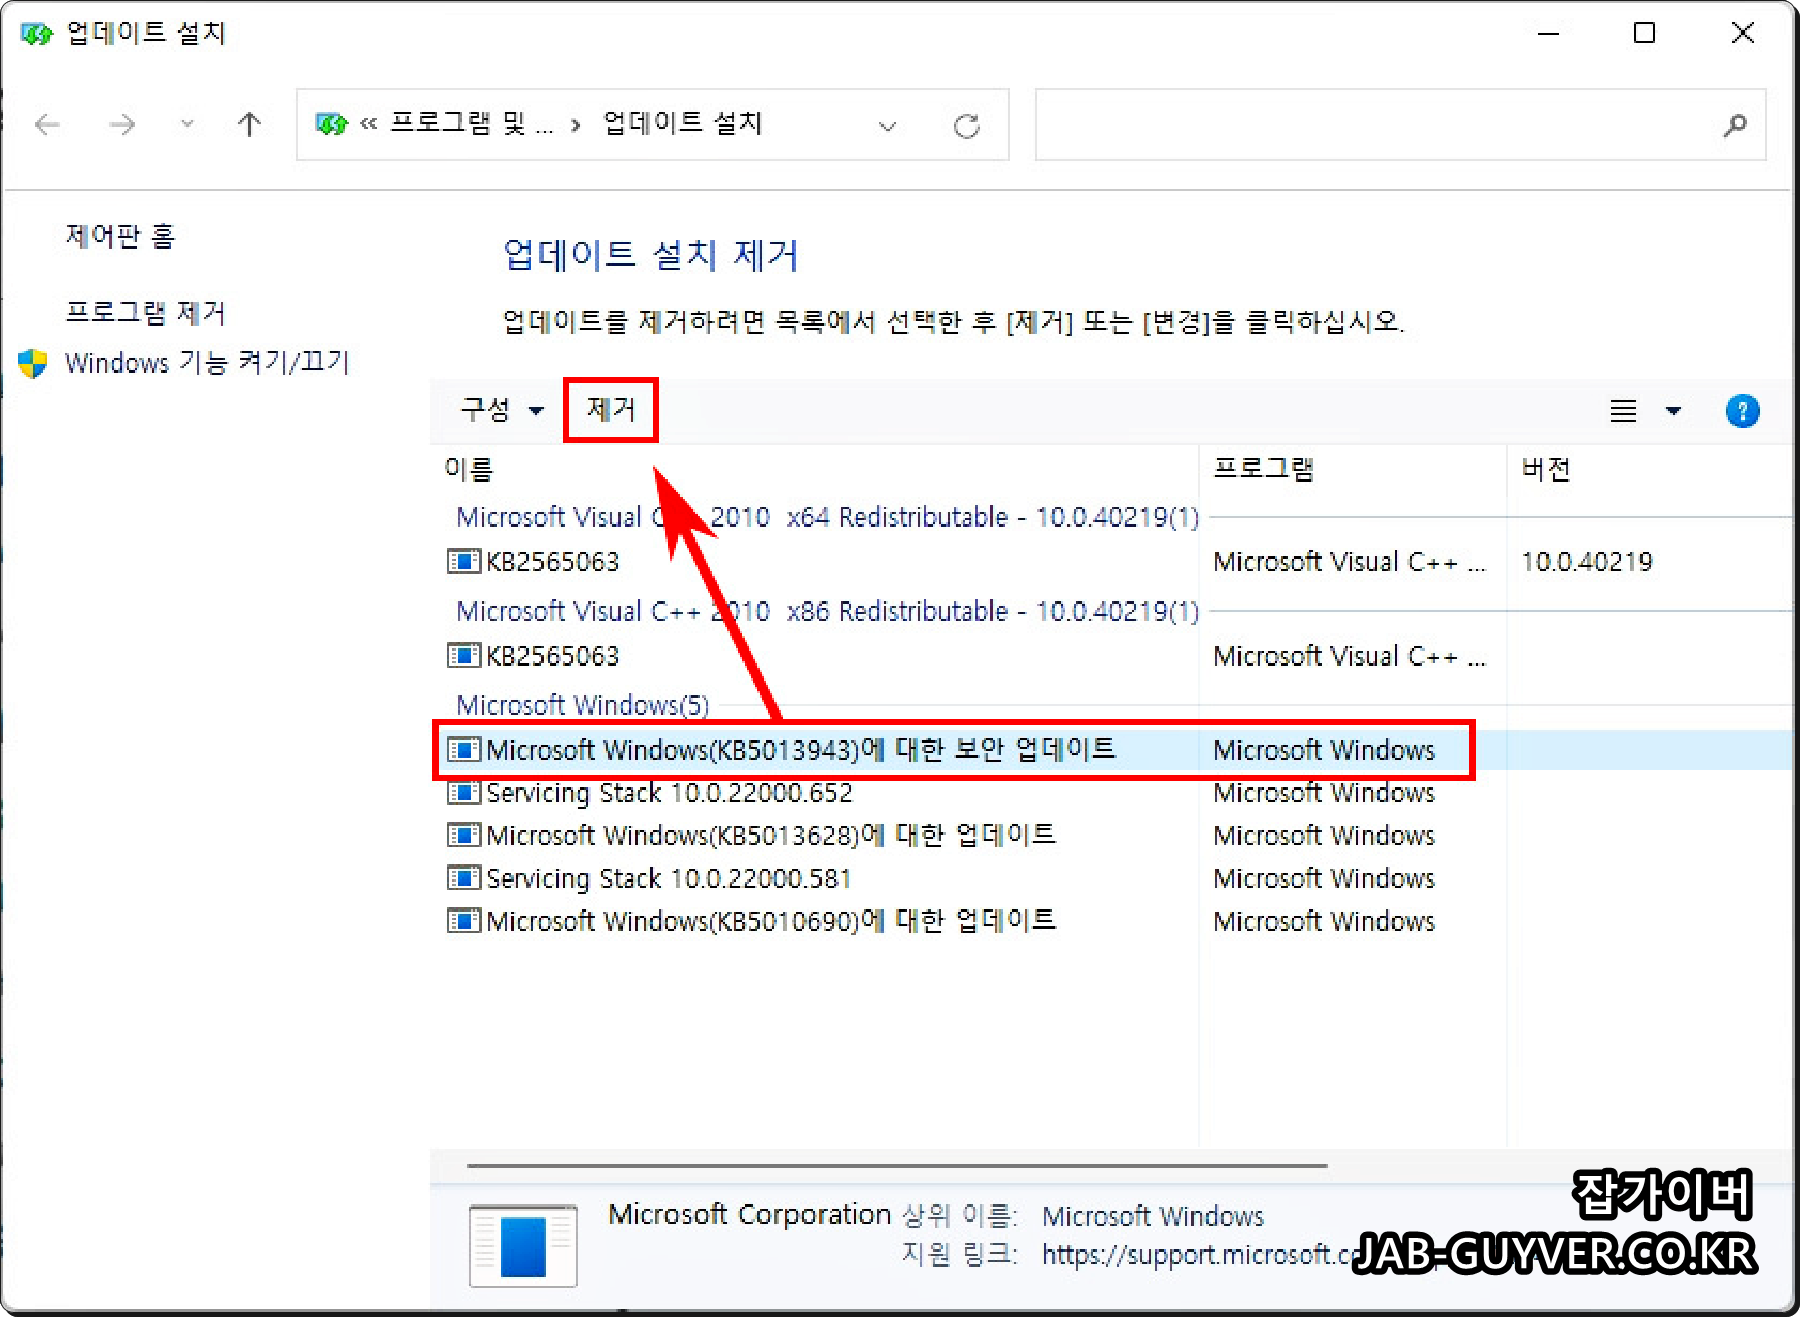This screenshot has width=1800, height=1317.
Task: Click the details pane update thumbnail
Action: click(523, 1245)
